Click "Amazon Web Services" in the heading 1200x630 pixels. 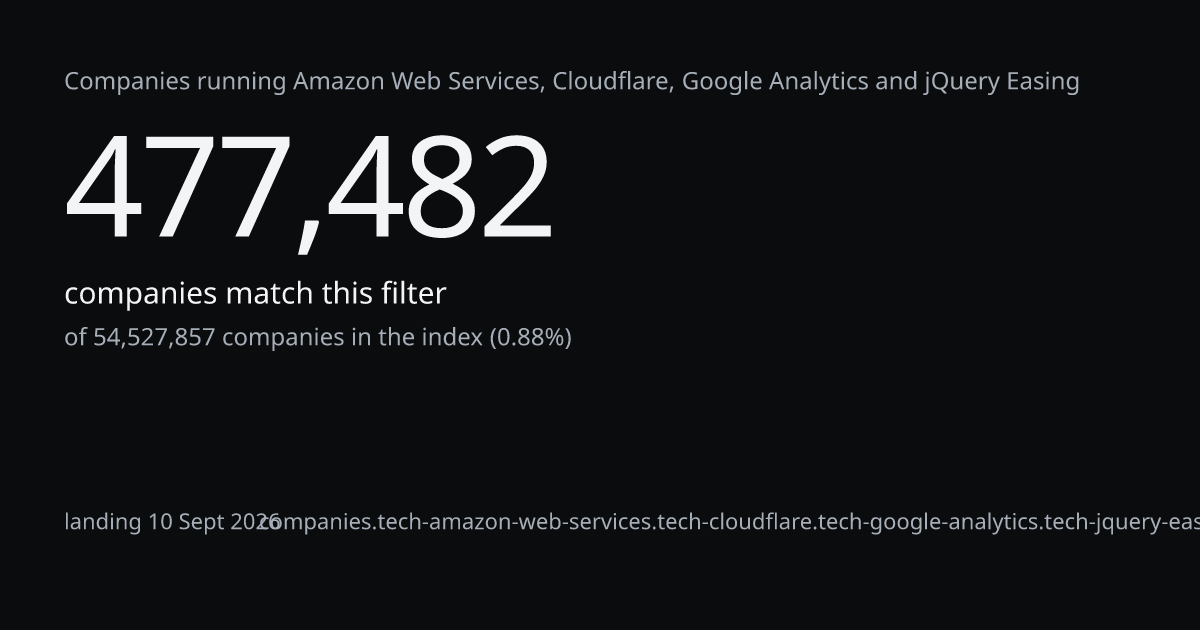coord(419,81)
